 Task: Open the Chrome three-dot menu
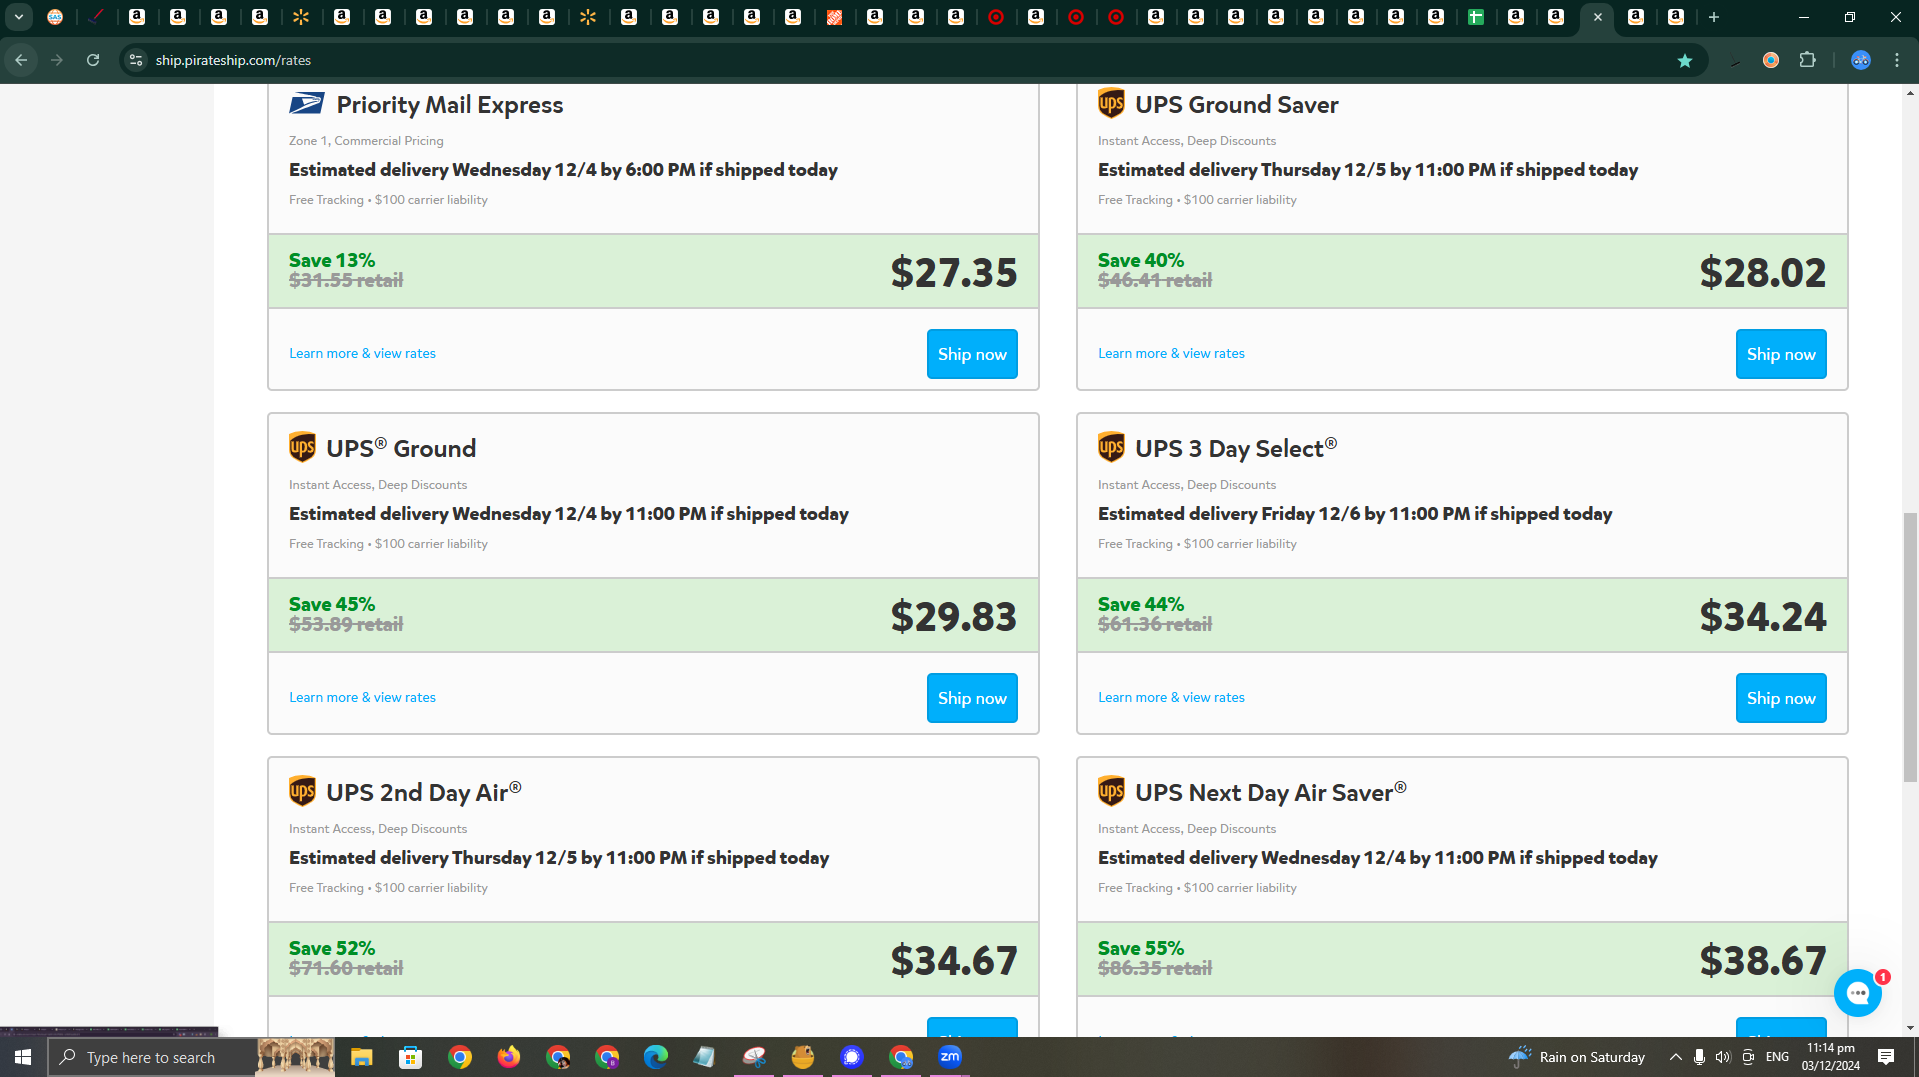pos(1897,60)
